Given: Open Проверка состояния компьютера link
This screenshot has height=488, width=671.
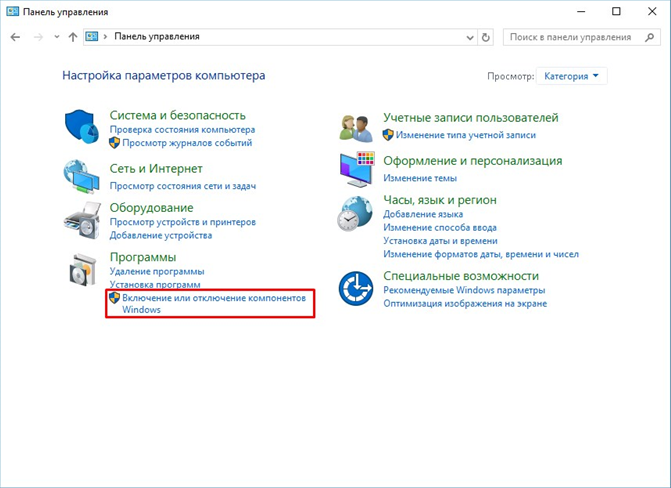Looking at the screenshot, I should pos(182,129).
